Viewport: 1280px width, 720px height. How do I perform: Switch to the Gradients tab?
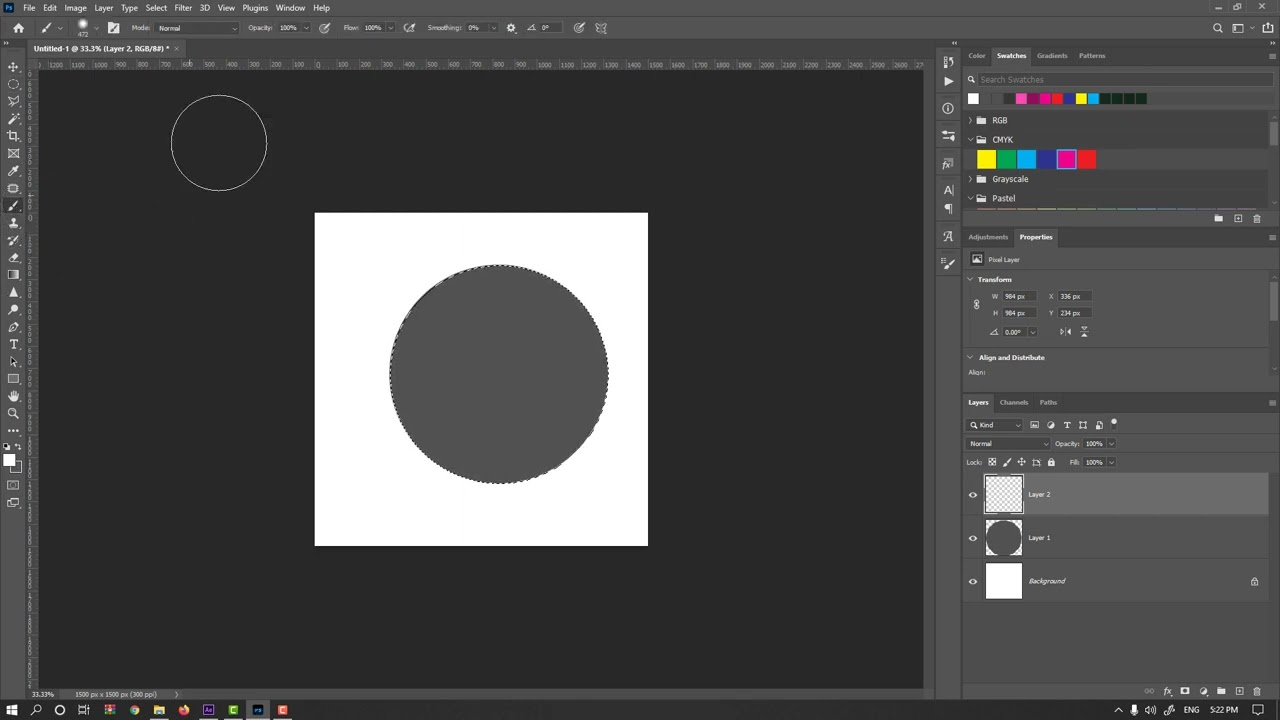1052,56
